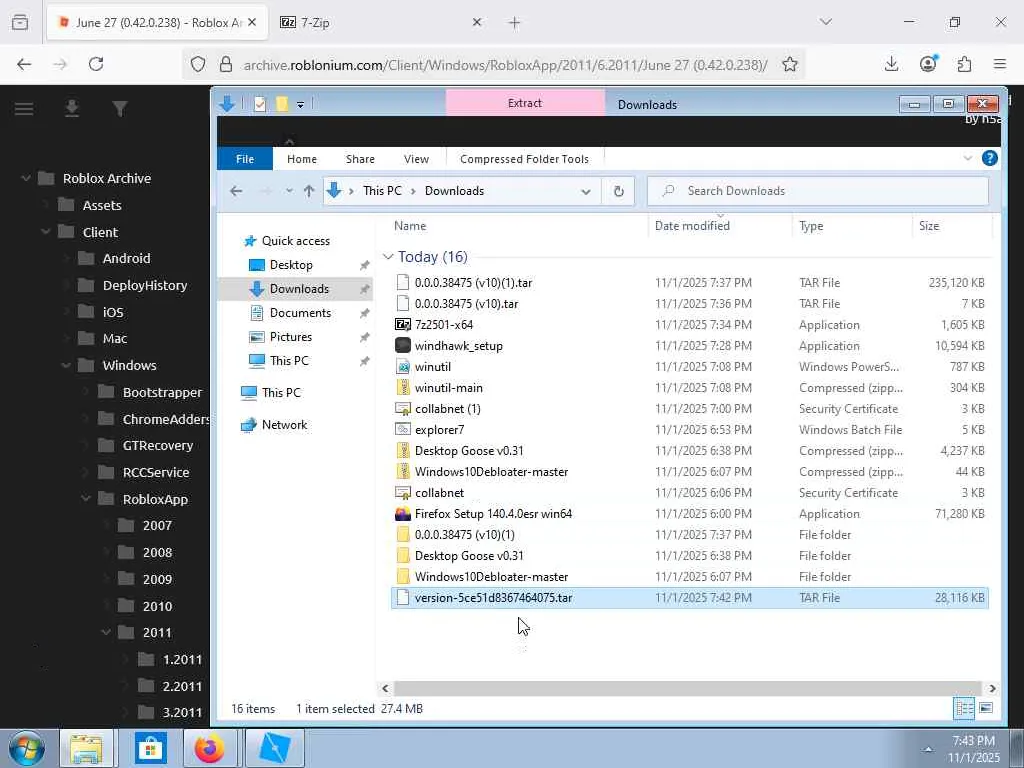Select Network in the navigation pane
This screenshot has width=1024, height=768.
point(284,424)
